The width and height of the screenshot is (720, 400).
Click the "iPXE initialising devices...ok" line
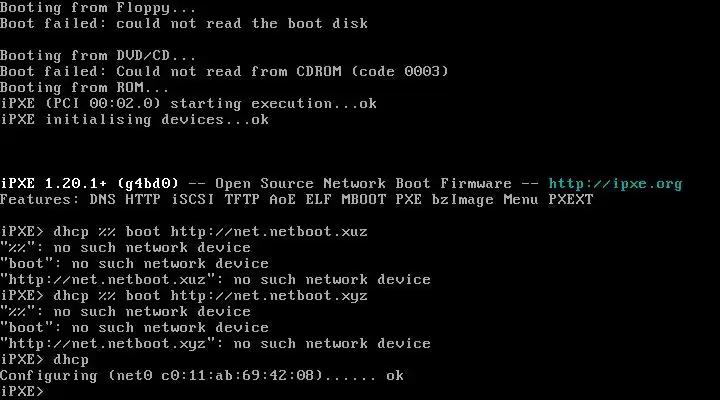click(x=135, y=119)
